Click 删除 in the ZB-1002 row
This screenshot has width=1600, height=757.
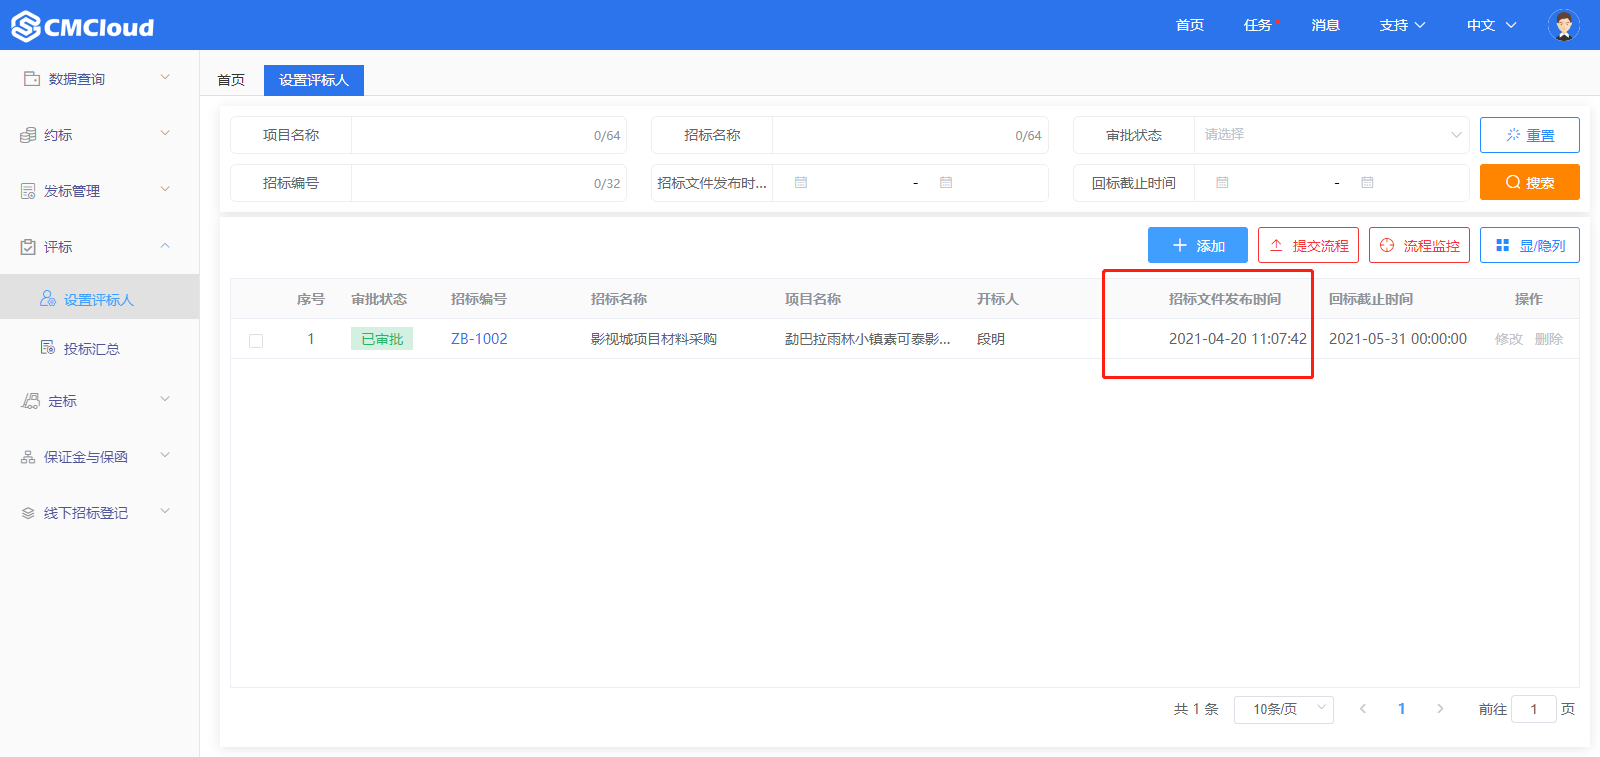1549,339
